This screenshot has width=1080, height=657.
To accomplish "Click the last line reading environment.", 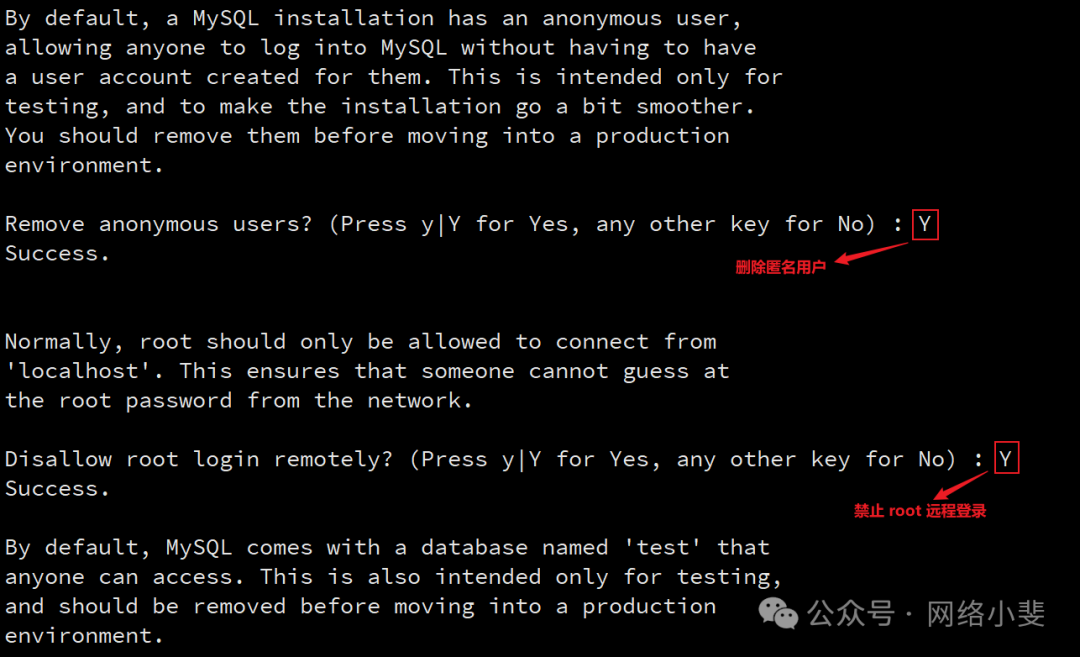I will tap(84, 636).
